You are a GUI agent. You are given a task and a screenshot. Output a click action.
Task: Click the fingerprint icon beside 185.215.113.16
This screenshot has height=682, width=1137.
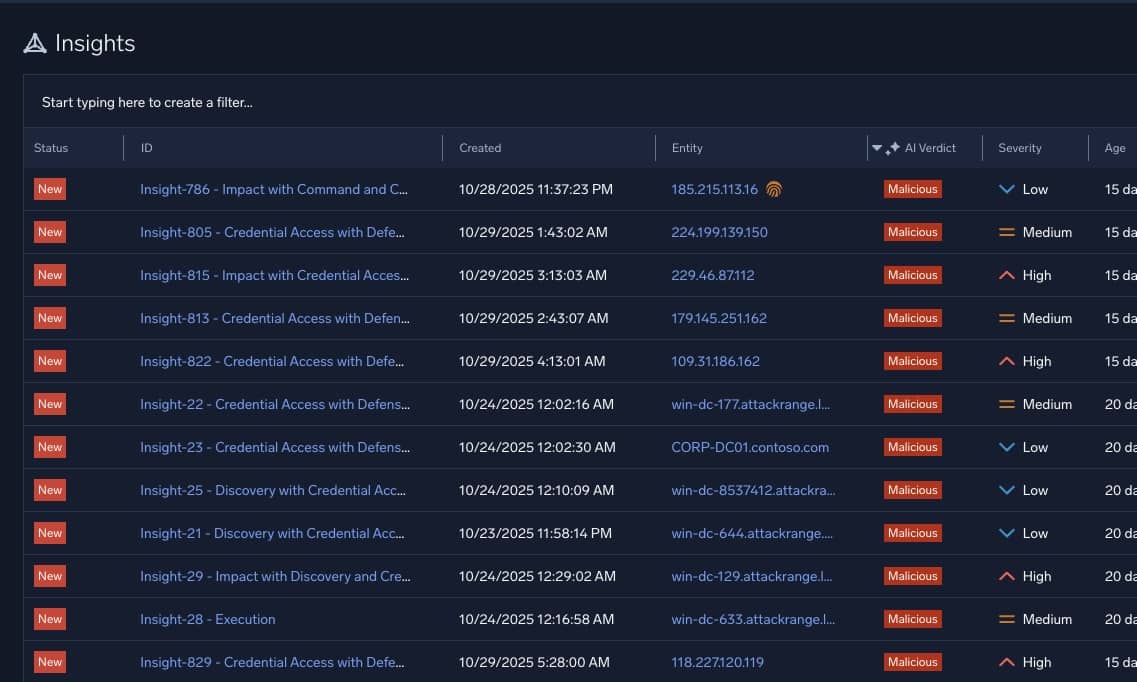[773, 189]
